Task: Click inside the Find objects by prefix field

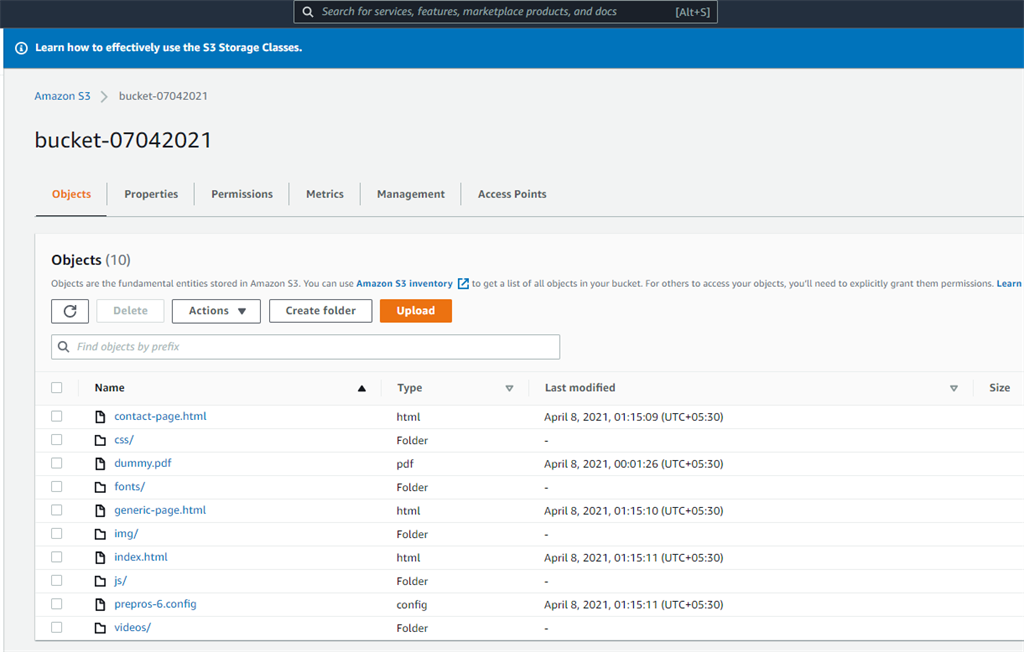Action: coord(300,346)
